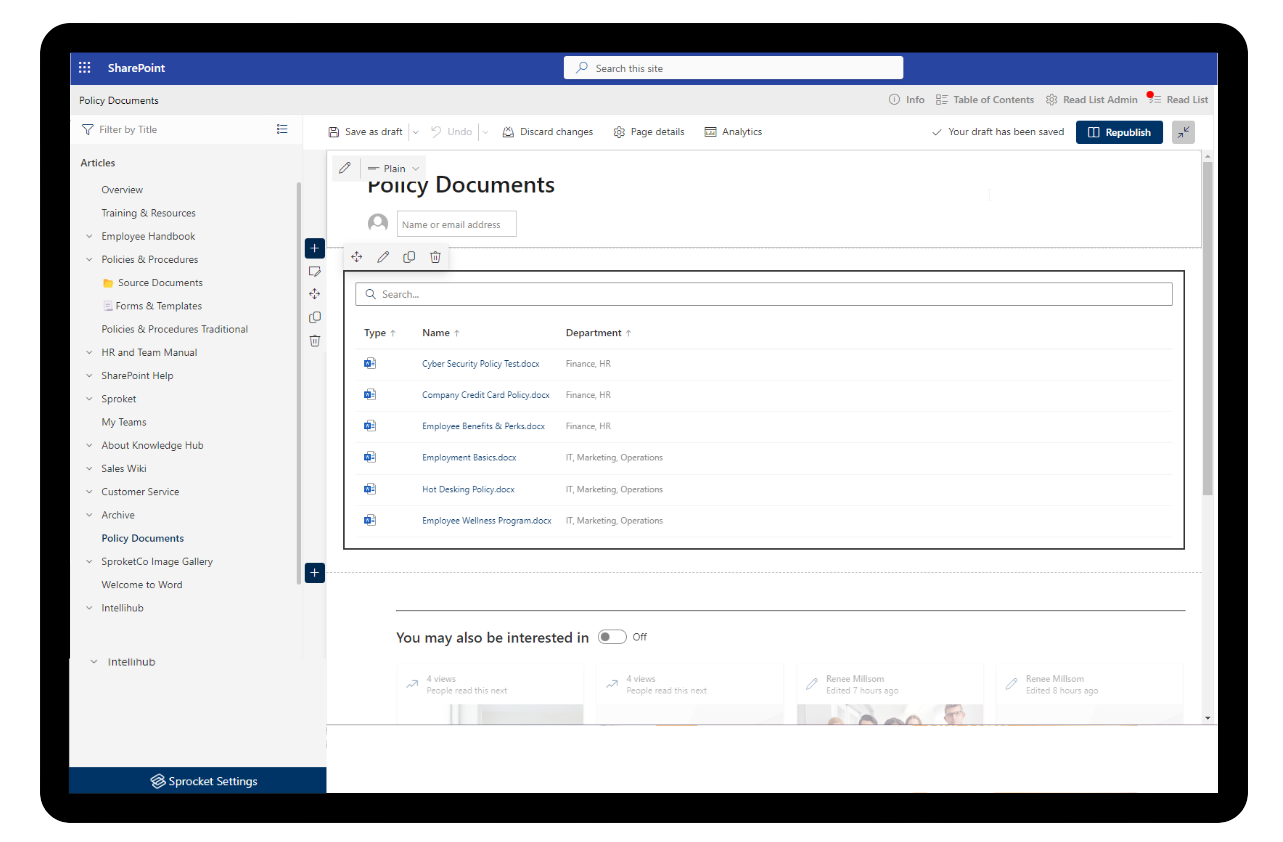Toggle off 'You may also be interested in'
The image size is (1283, 842).
tap(612, 636)
